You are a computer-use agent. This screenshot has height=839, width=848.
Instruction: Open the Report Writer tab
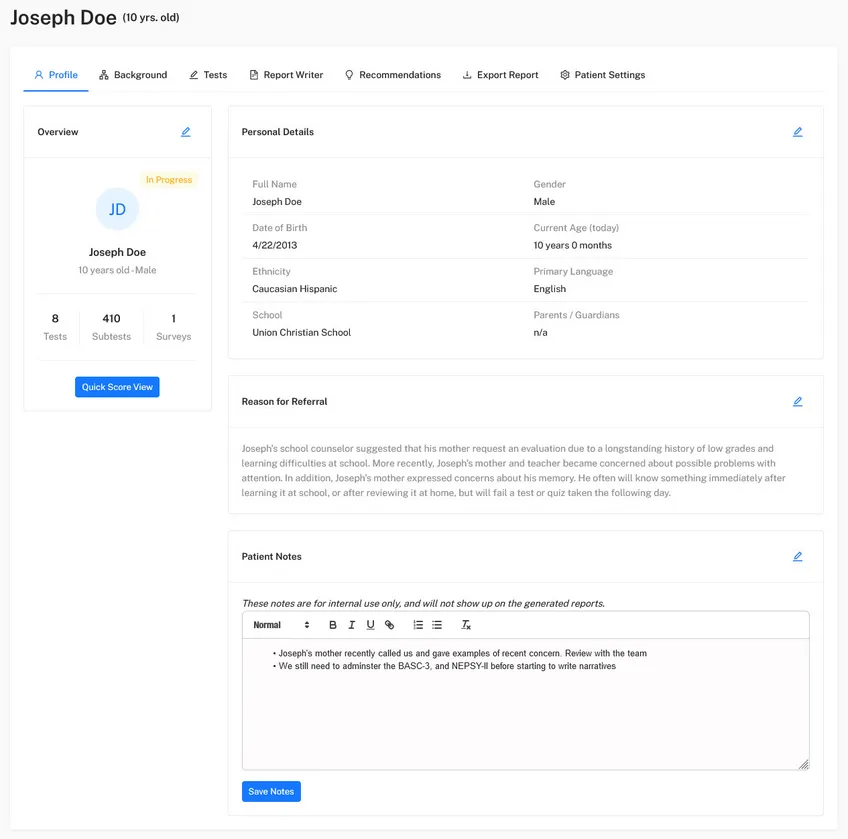[x=286, y=75]
